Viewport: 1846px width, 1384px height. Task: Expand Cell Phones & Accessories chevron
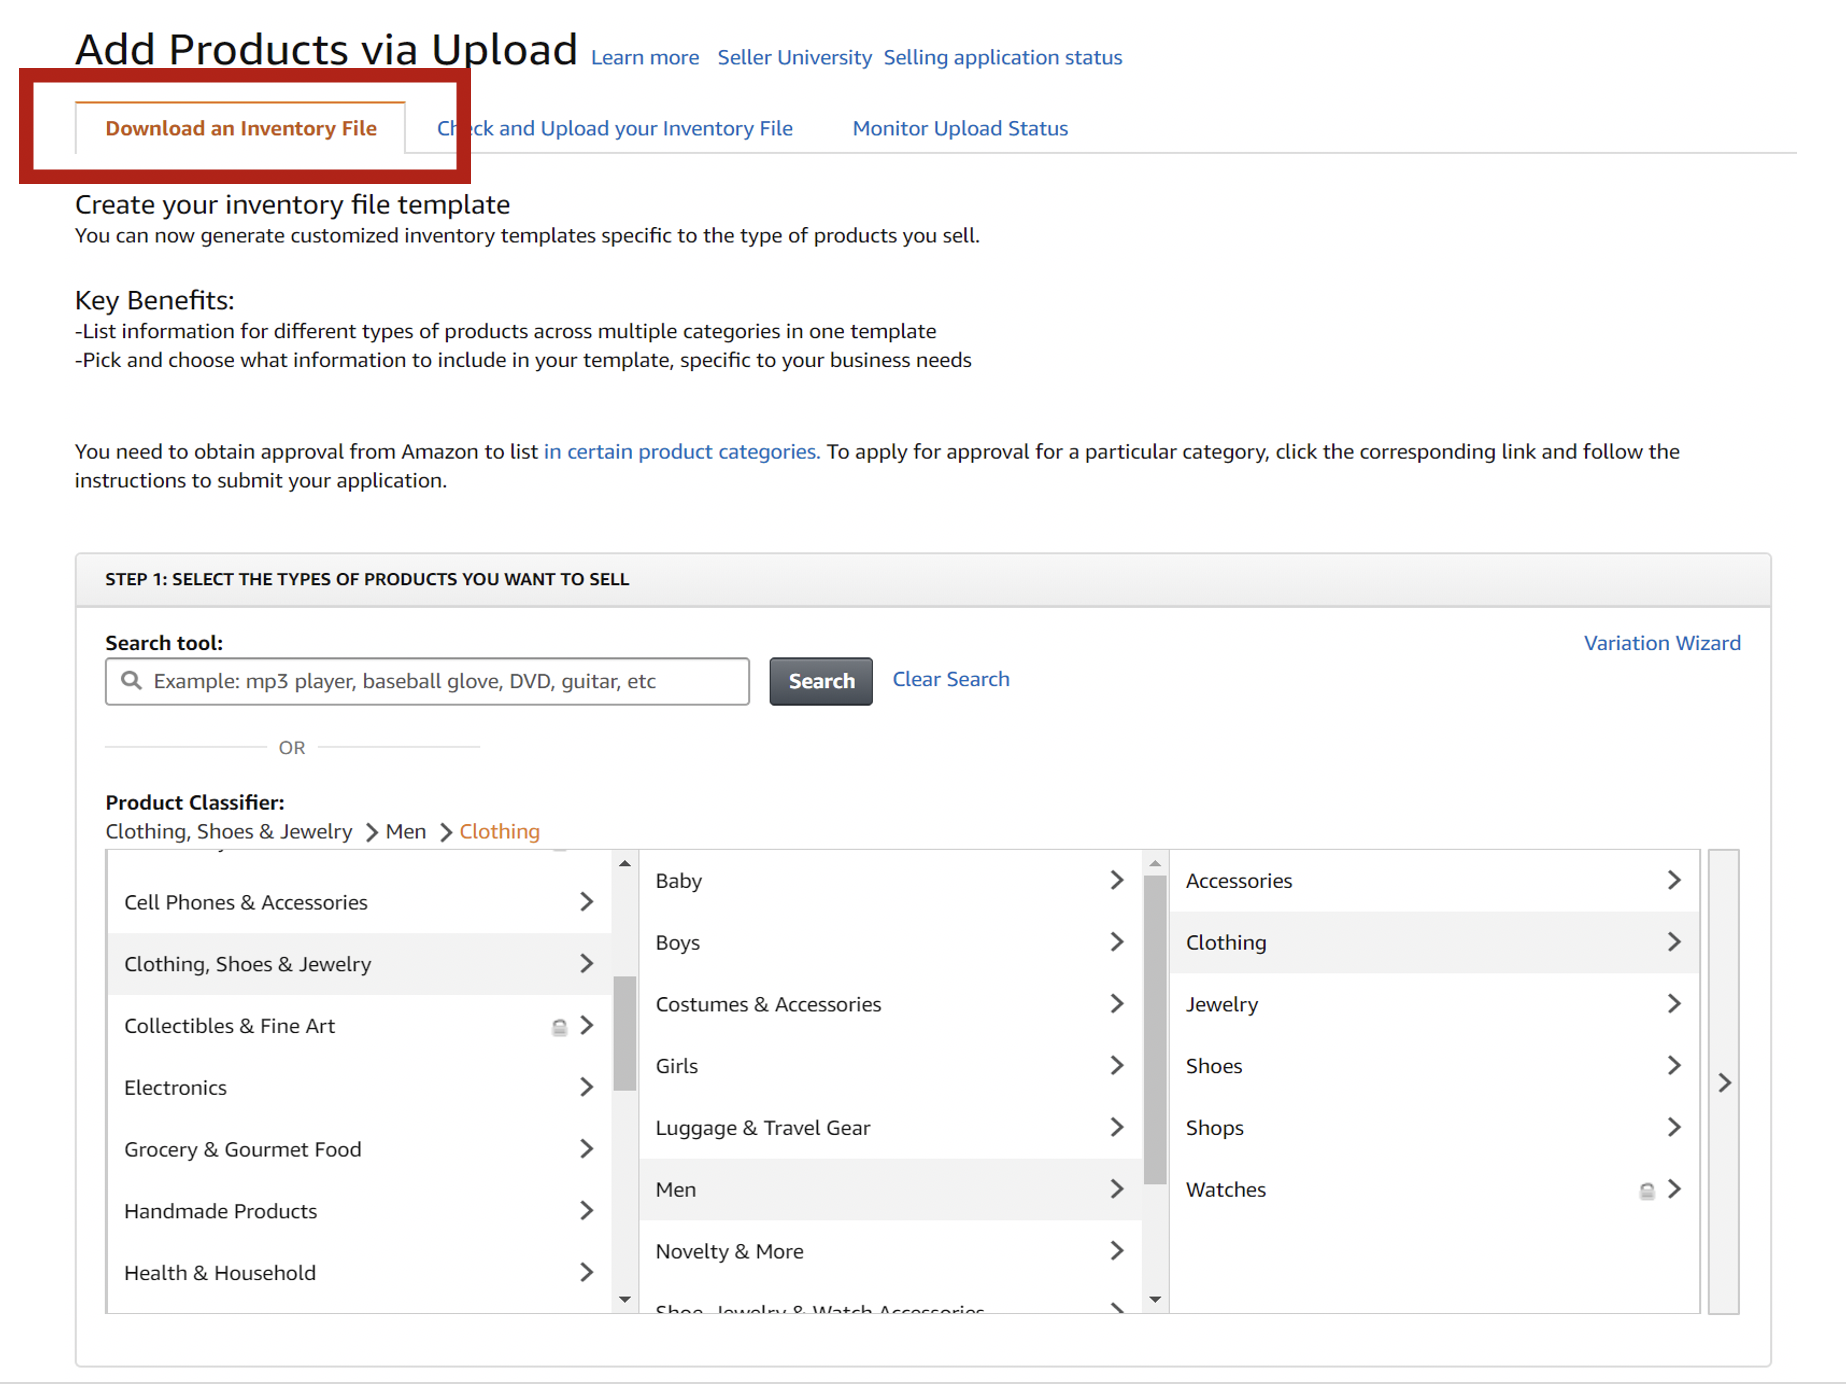(x=587, y=902)
